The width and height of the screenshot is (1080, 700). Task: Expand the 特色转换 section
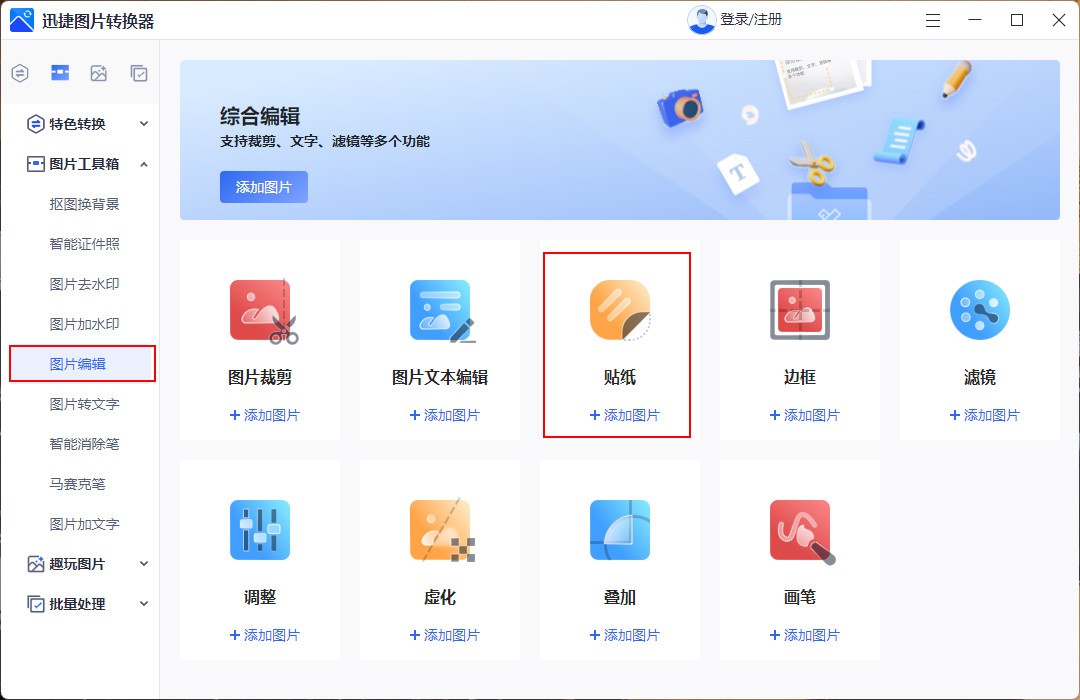point(80,124)
